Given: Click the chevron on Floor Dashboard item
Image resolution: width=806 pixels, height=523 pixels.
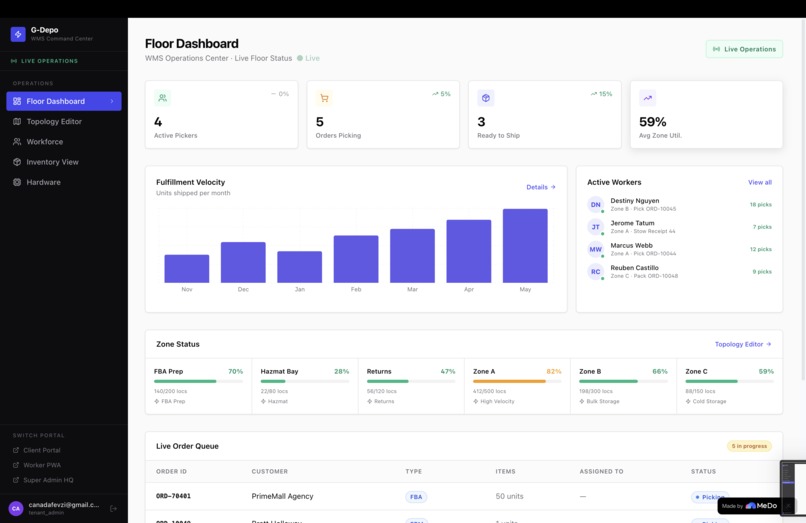Looking at the screenshot, I should (x=112, y=101).
